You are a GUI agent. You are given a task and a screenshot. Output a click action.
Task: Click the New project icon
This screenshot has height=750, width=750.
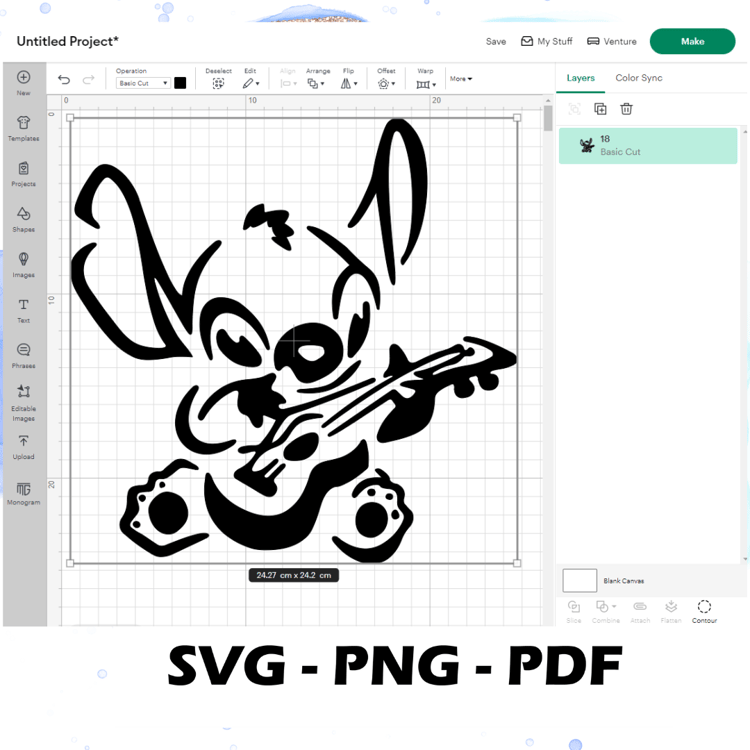(x=23, y=77)
